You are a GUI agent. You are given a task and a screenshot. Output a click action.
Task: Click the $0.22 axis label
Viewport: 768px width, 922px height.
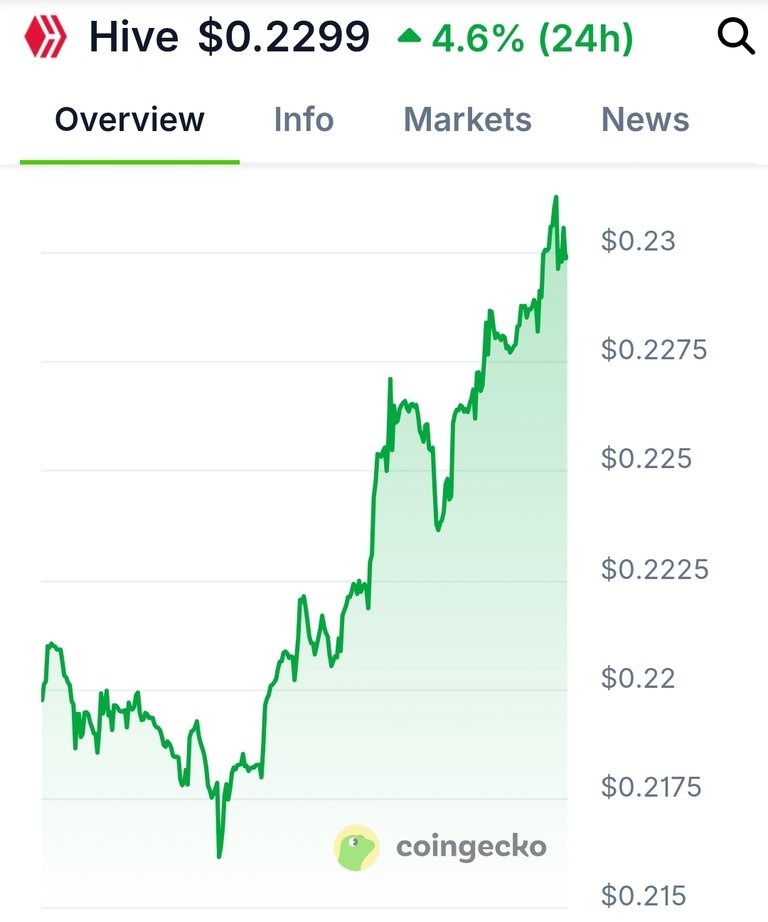pyautogui.click(x=637, y=679)
